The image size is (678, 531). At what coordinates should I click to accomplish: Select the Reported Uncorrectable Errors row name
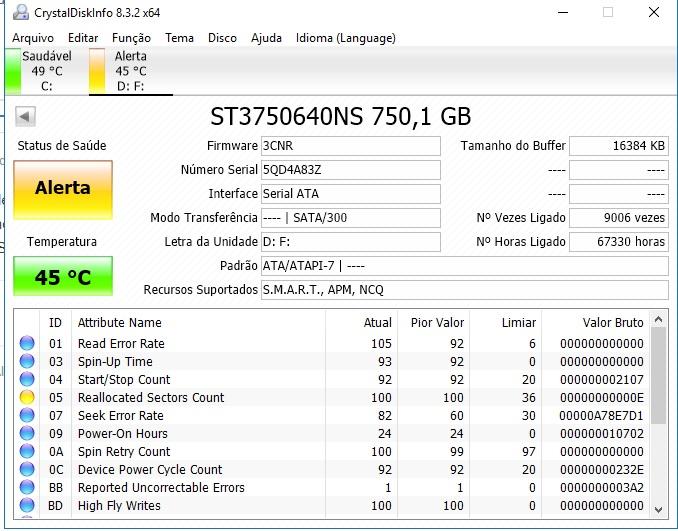point(161,488)
